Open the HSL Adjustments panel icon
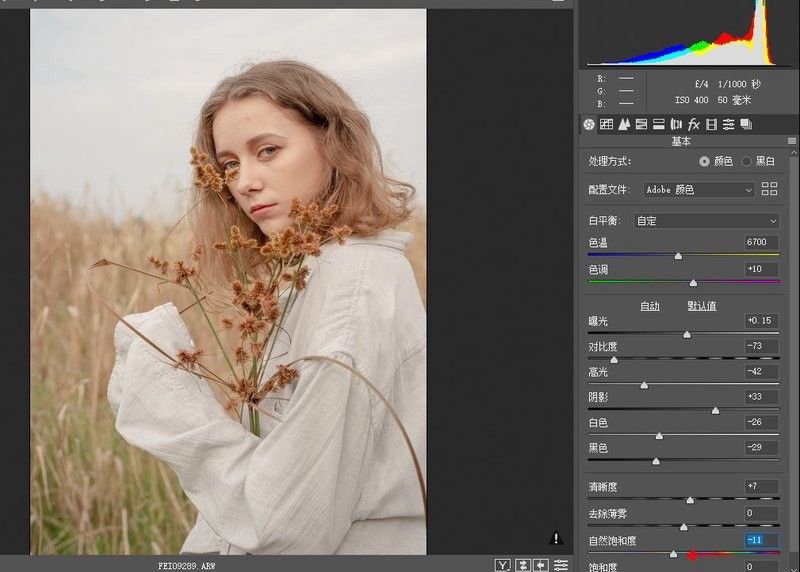 641,124
